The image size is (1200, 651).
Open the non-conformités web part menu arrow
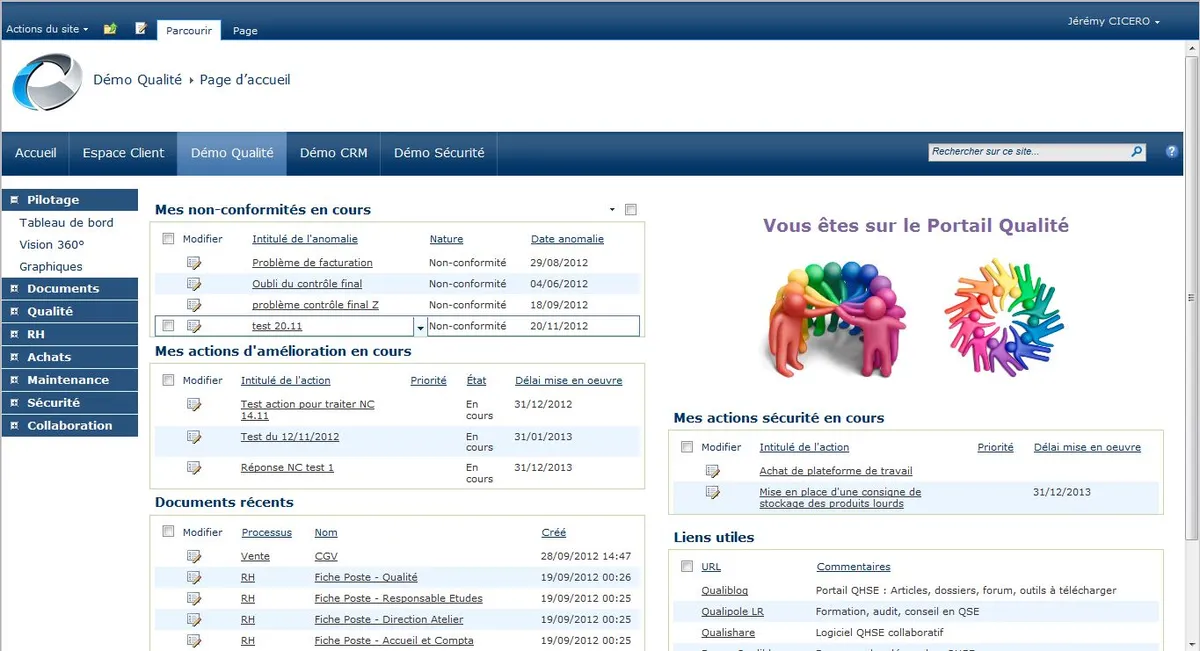click(x=612, y=210)
